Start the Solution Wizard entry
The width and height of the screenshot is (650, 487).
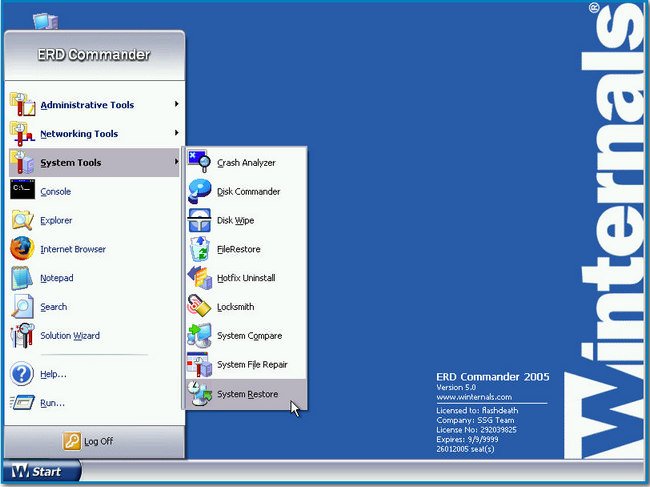pos(94,335)
